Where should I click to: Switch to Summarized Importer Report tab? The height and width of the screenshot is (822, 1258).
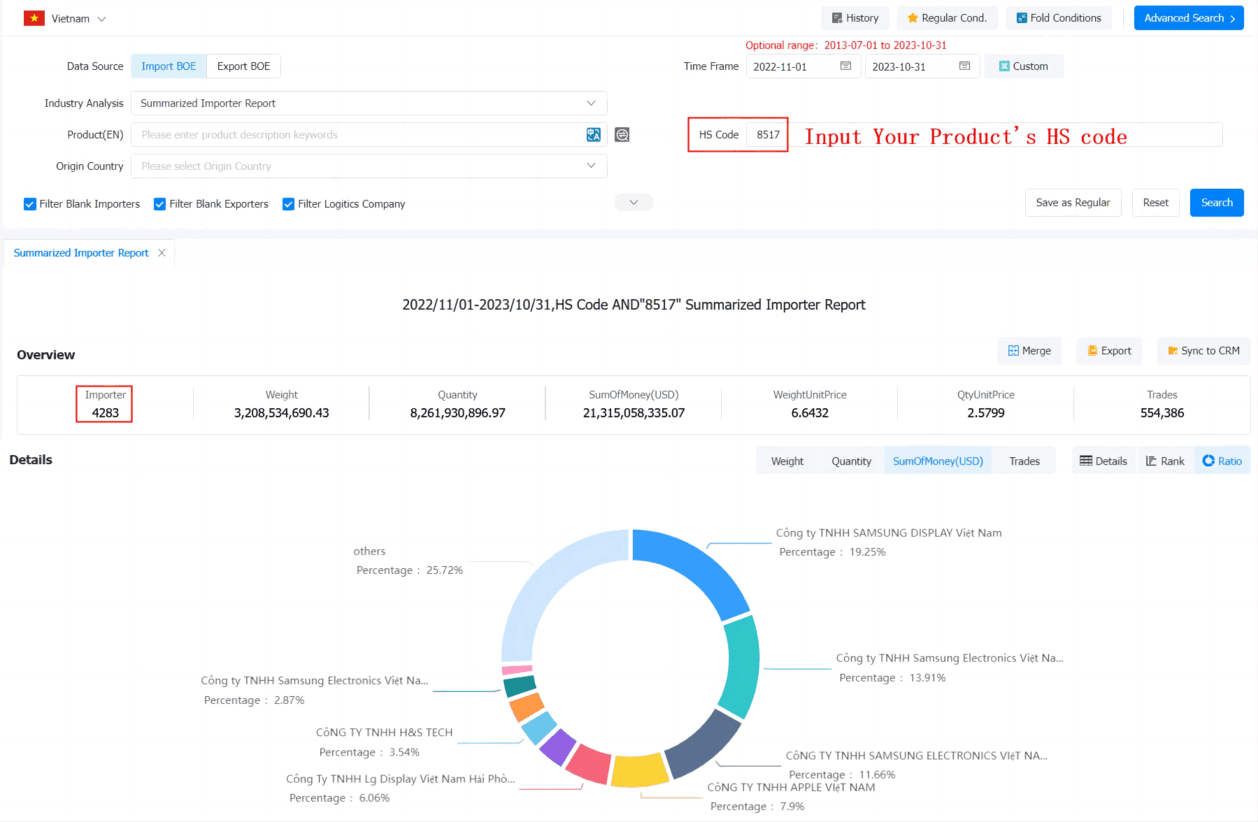[x=81, y=253]
